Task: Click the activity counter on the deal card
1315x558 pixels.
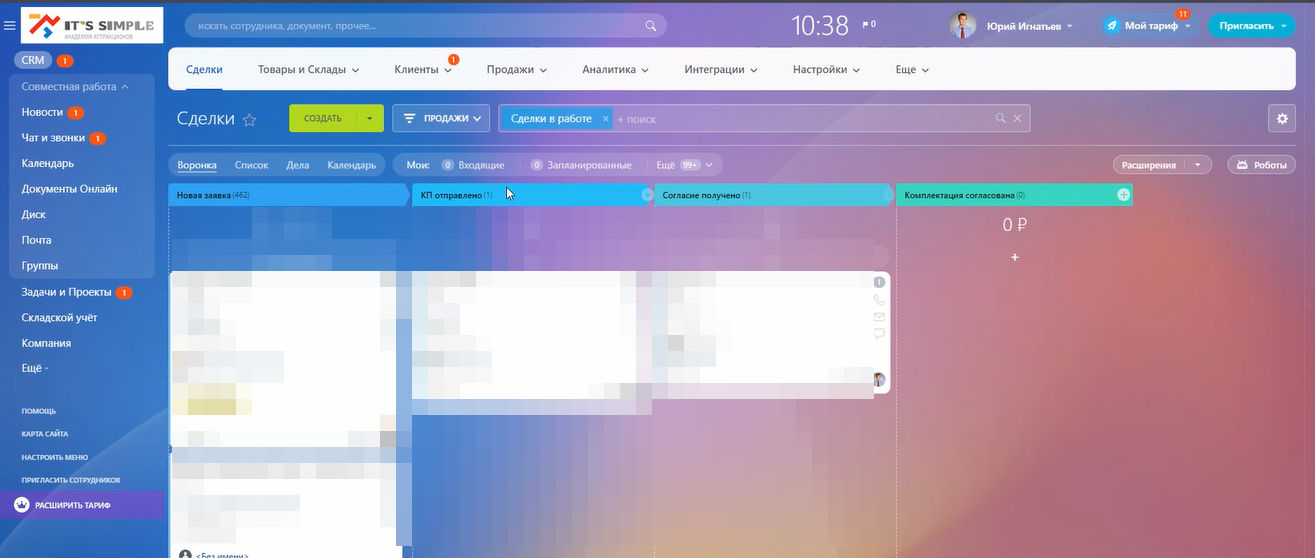Action: pos(879,282)
